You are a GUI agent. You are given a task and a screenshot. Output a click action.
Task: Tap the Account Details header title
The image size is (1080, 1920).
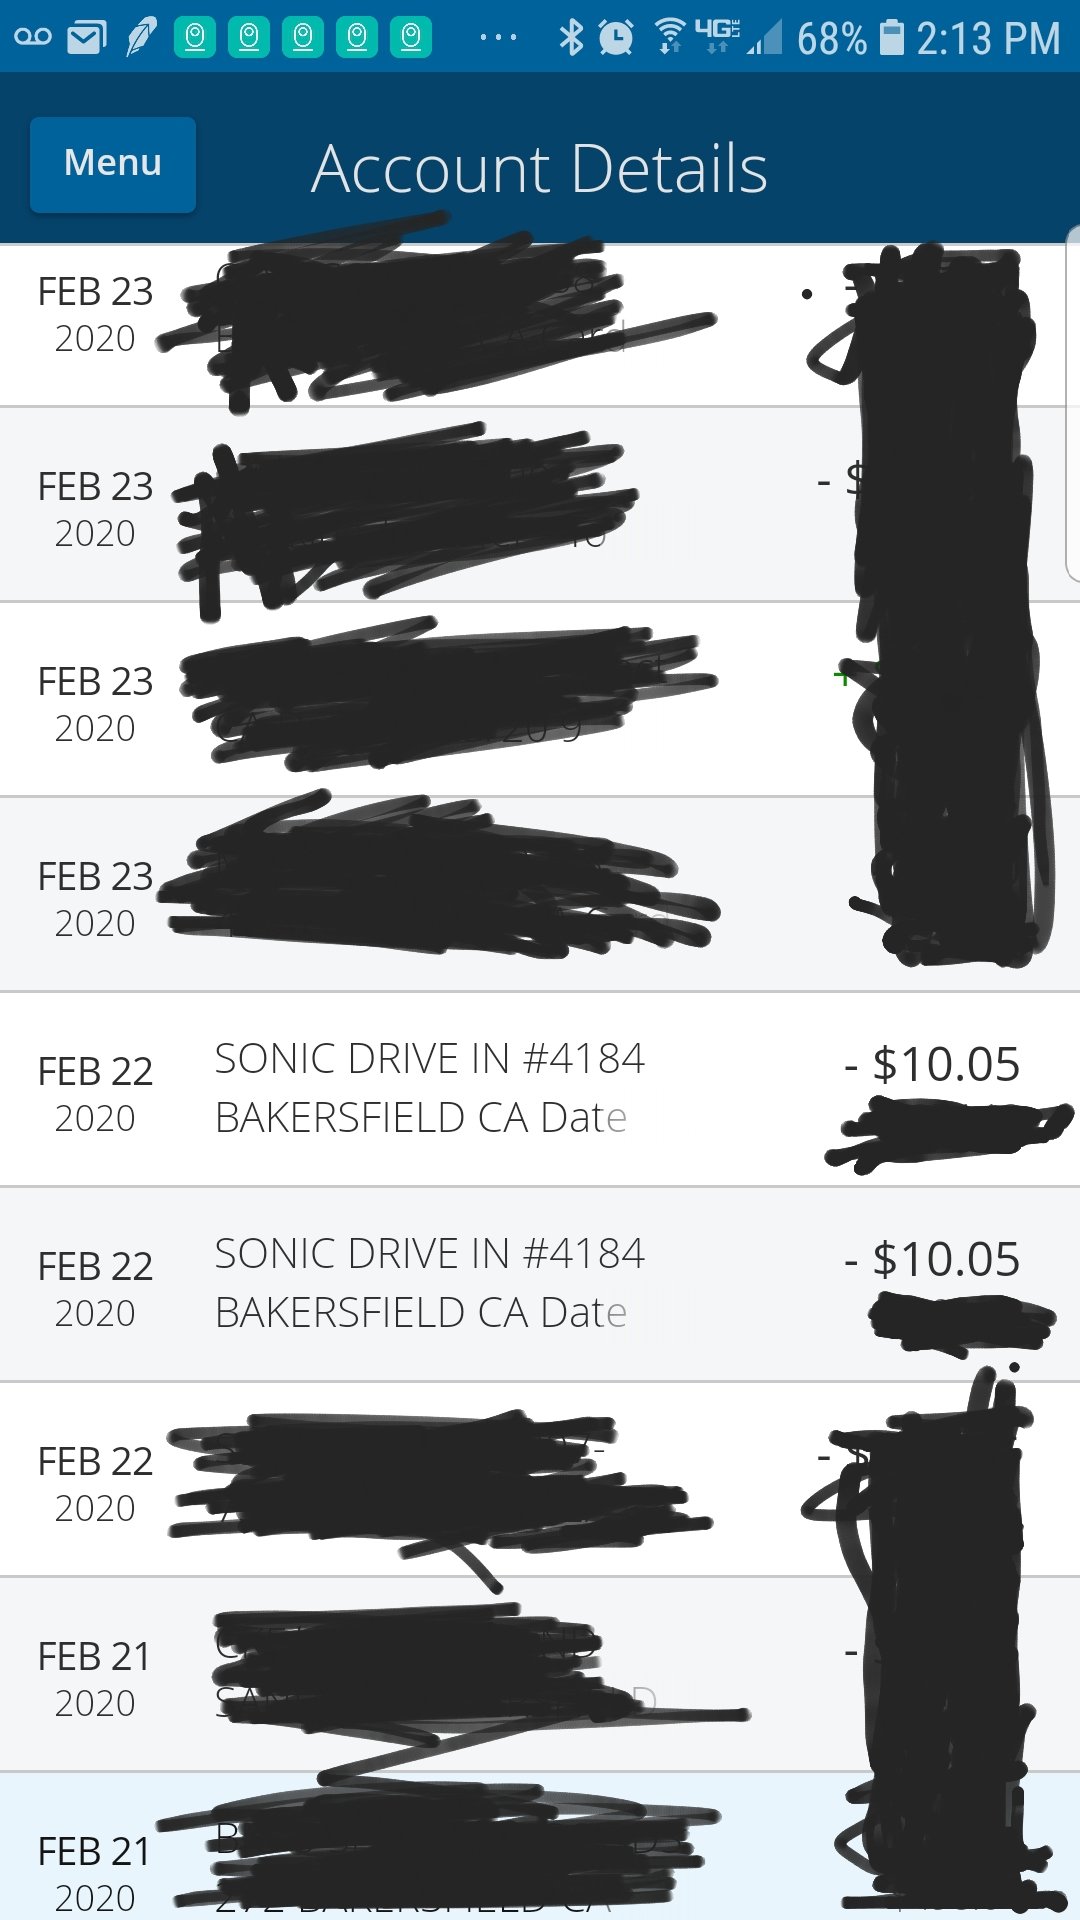pos(540,168)
